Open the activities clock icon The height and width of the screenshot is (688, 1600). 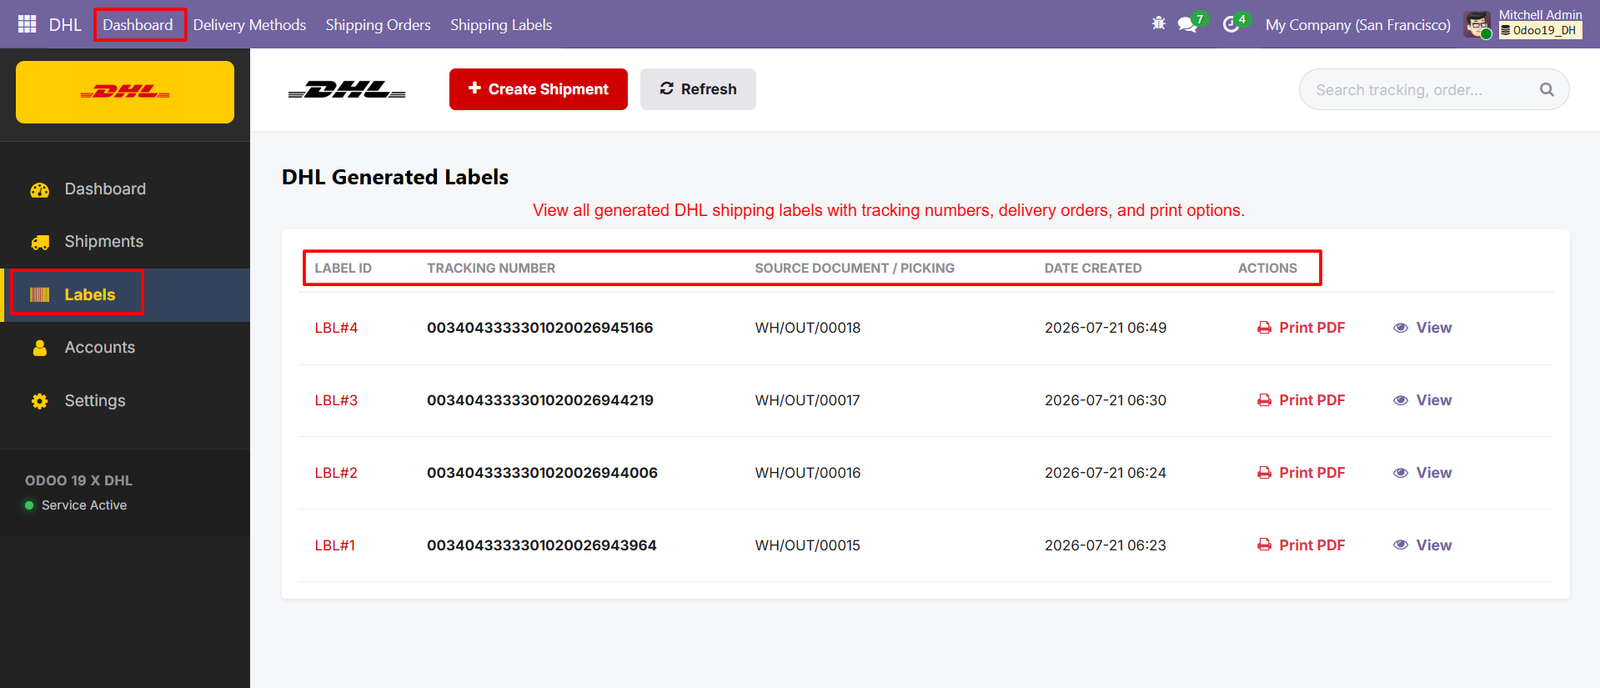tap(1231, 24)
